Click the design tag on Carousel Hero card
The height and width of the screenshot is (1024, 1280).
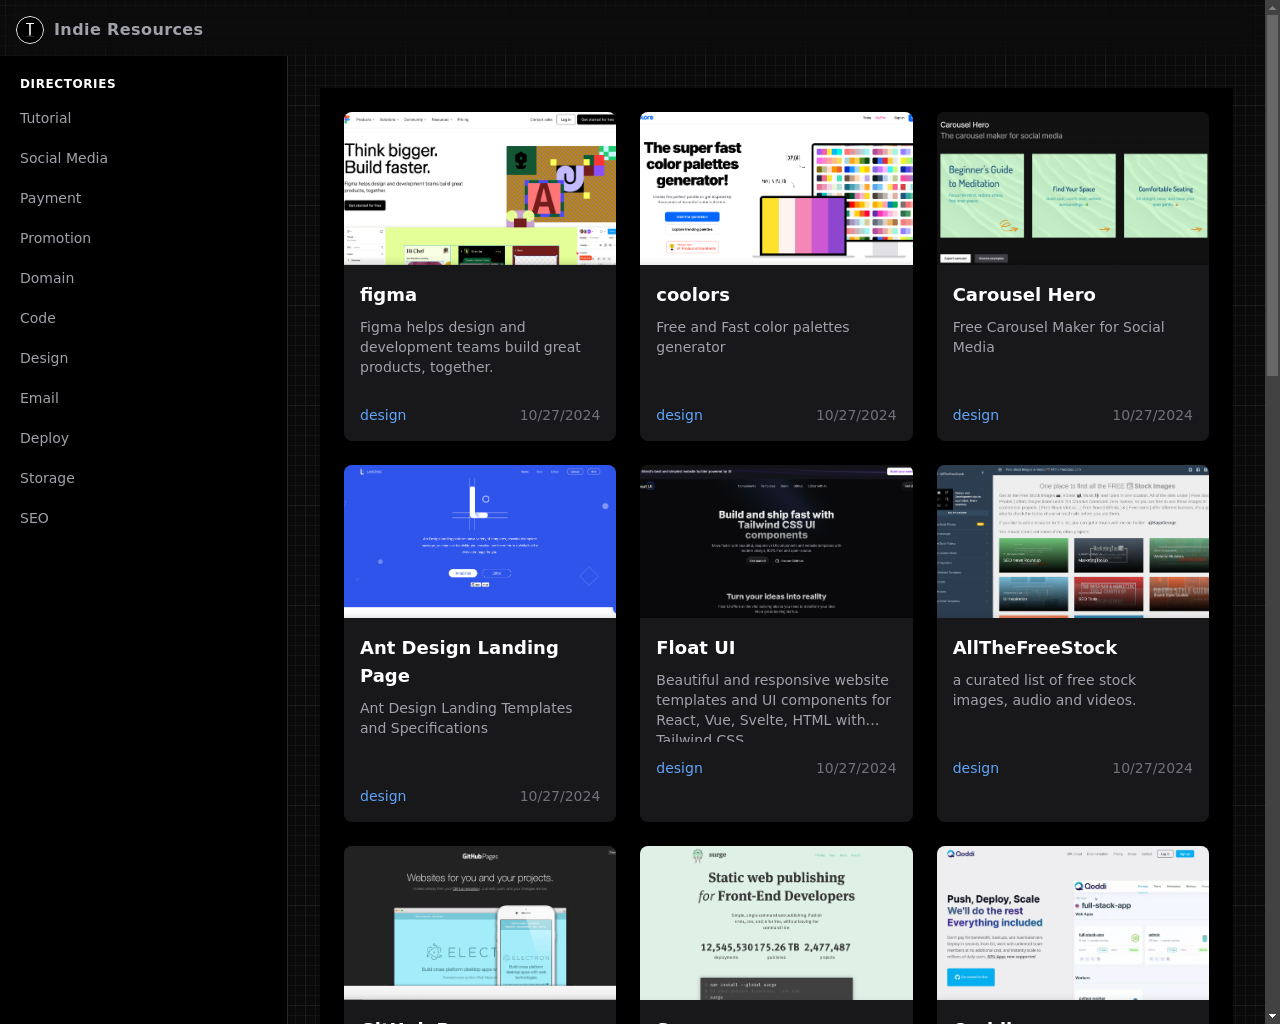[x=976, y=415]
